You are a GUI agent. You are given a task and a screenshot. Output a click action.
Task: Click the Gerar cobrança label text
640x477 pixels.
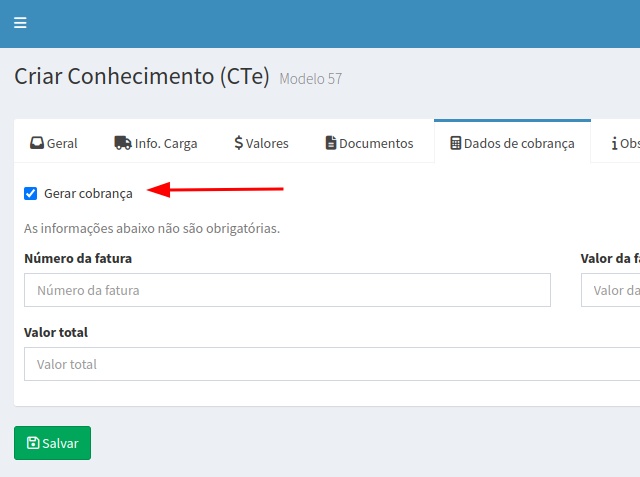pos(88,193)
